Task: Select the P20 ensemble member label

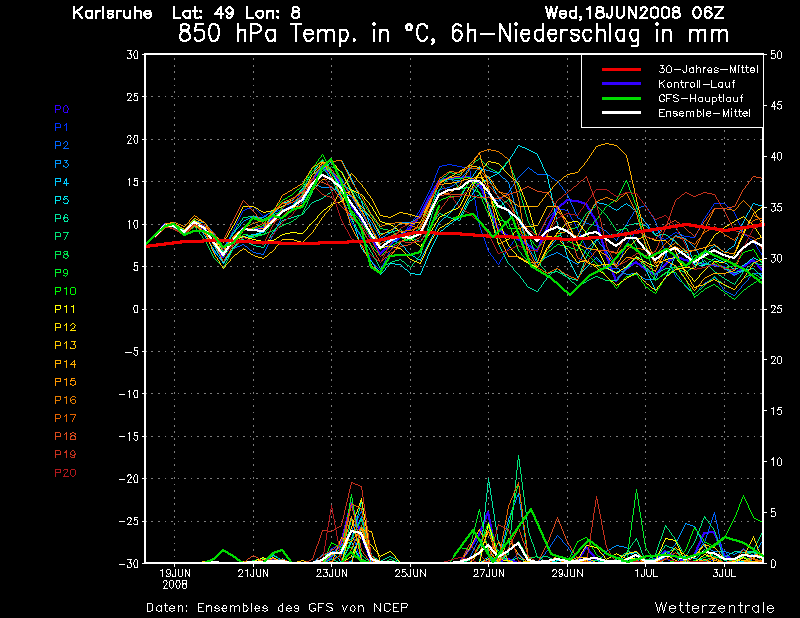Action: [x=64, y=472]
